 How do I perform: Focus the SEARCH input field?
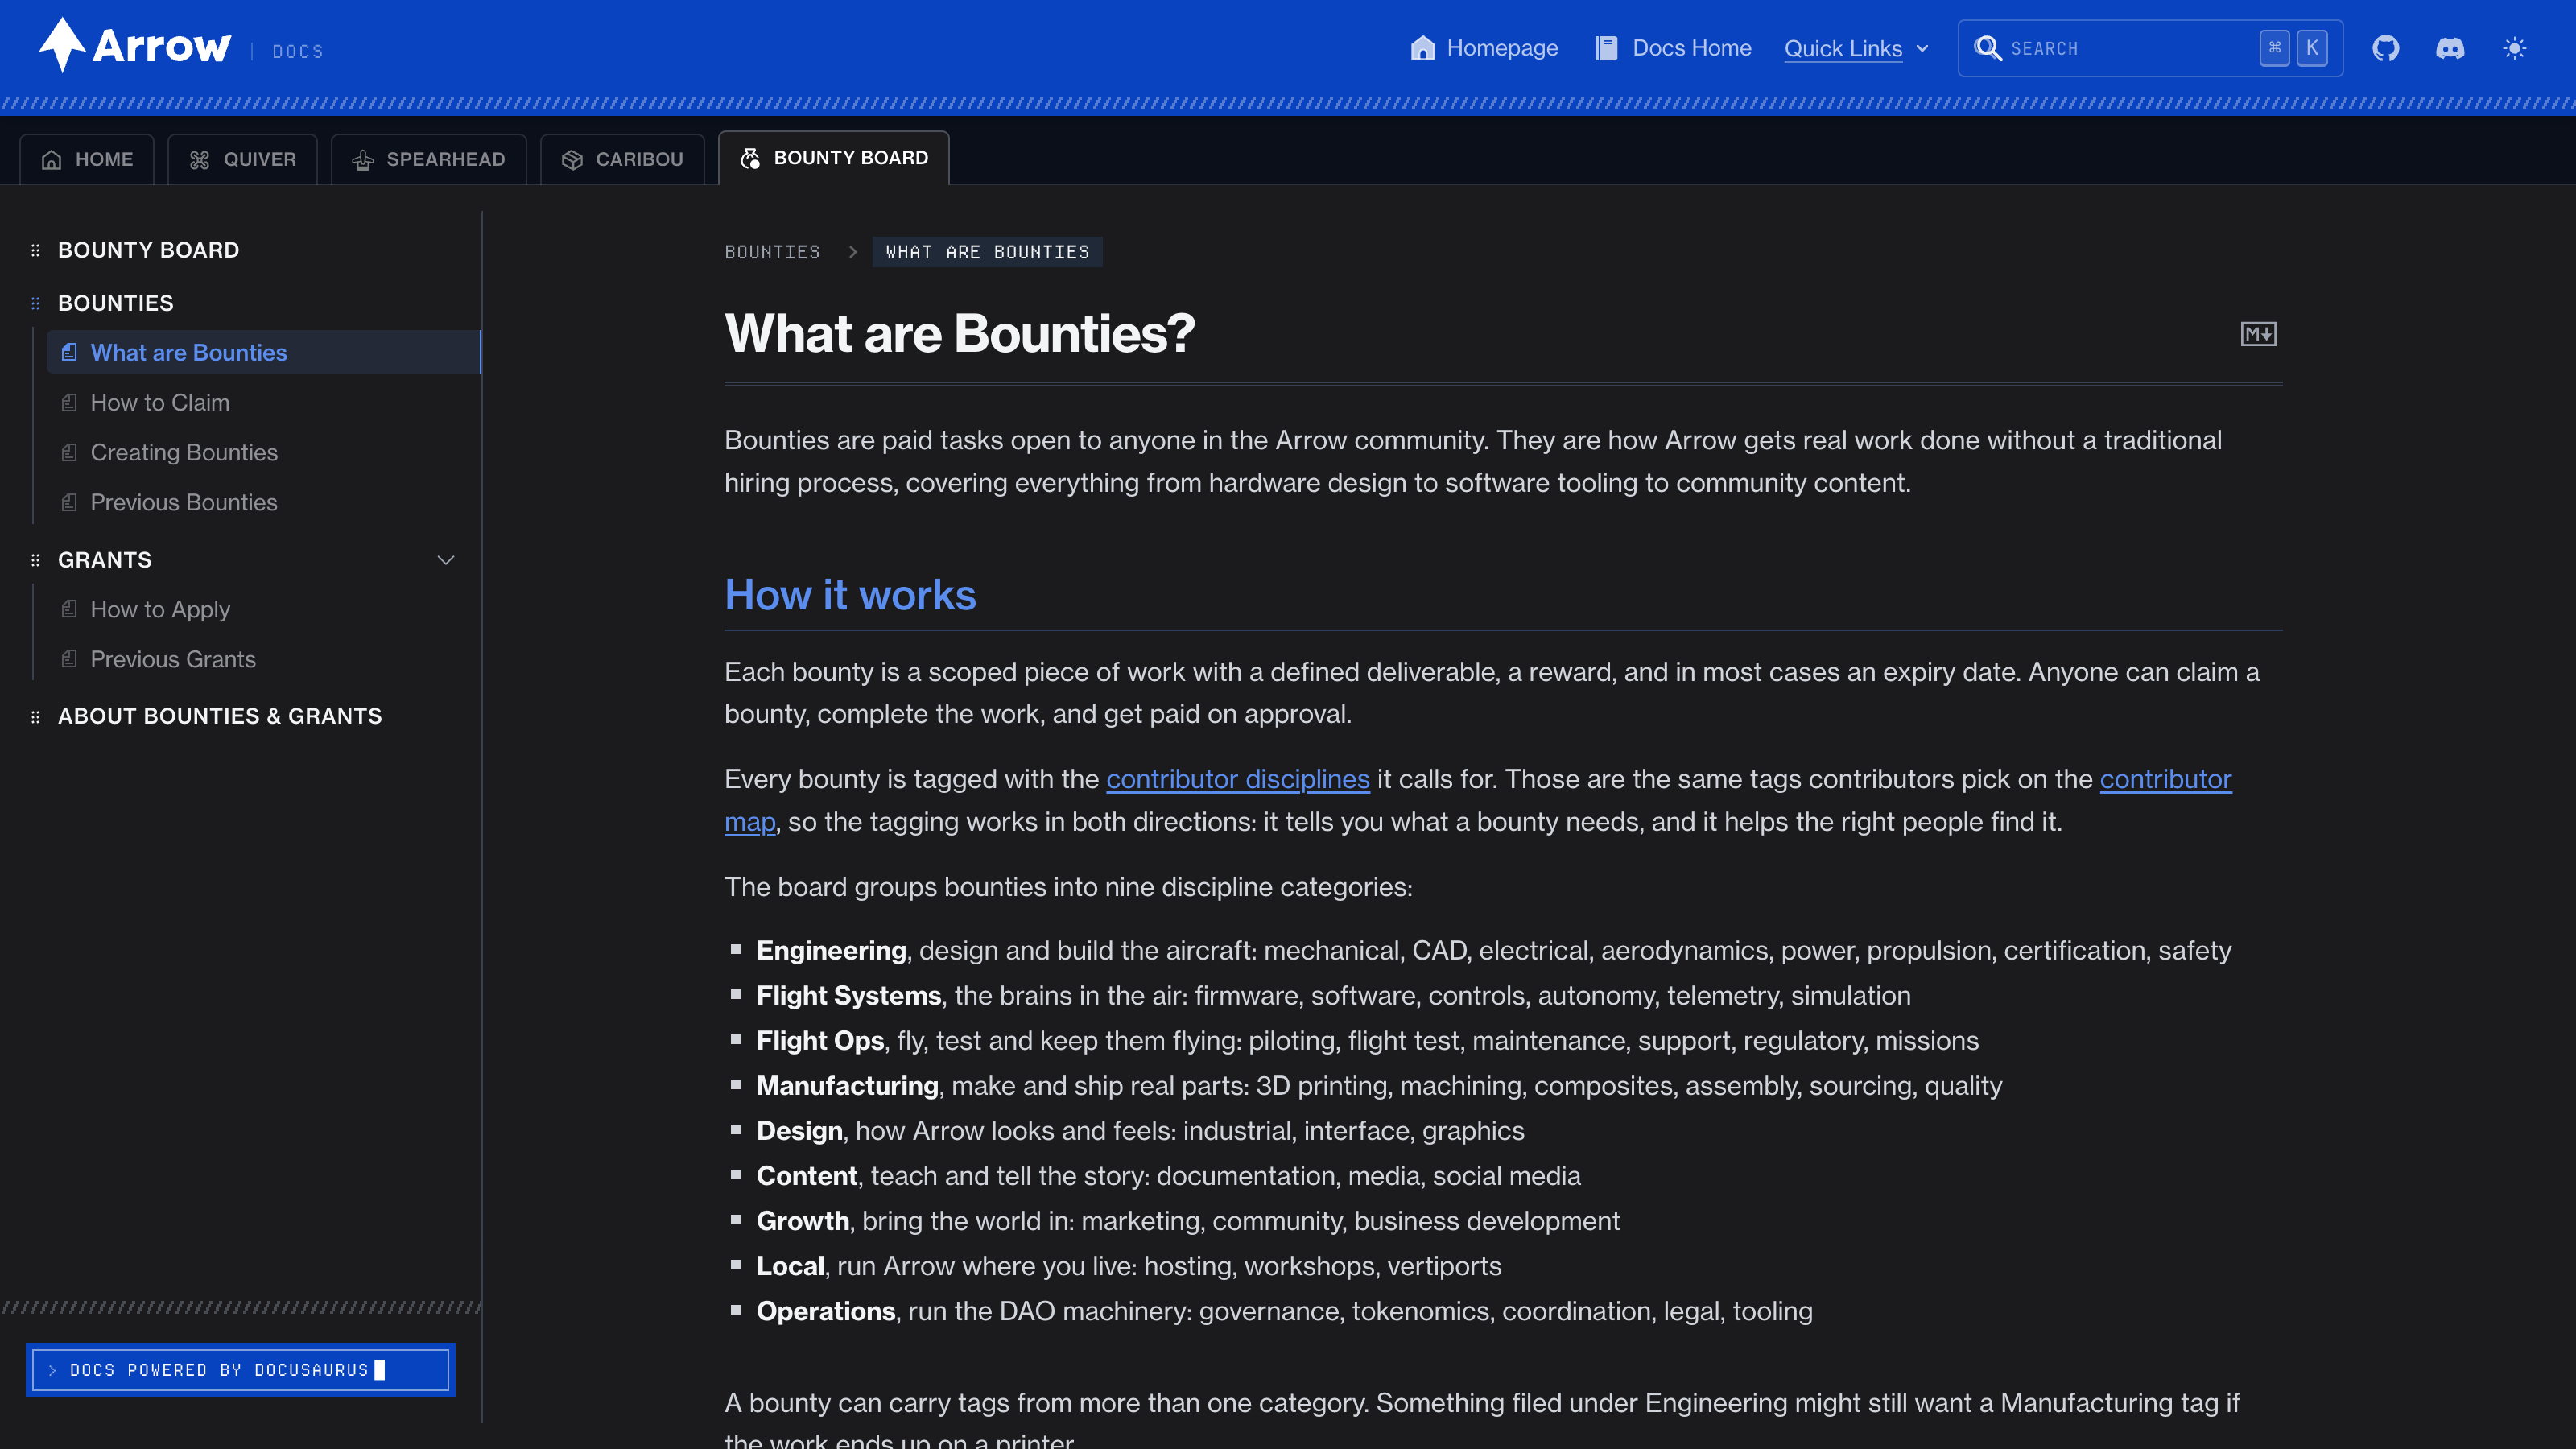click(2150, 48)
